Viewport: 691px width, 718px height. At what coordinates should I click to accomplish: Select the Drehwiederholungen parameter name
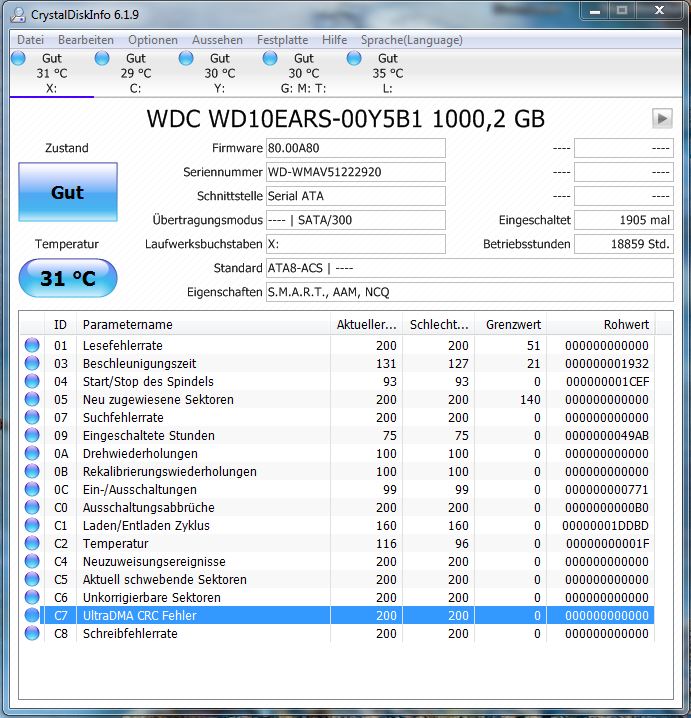[140, 453]
